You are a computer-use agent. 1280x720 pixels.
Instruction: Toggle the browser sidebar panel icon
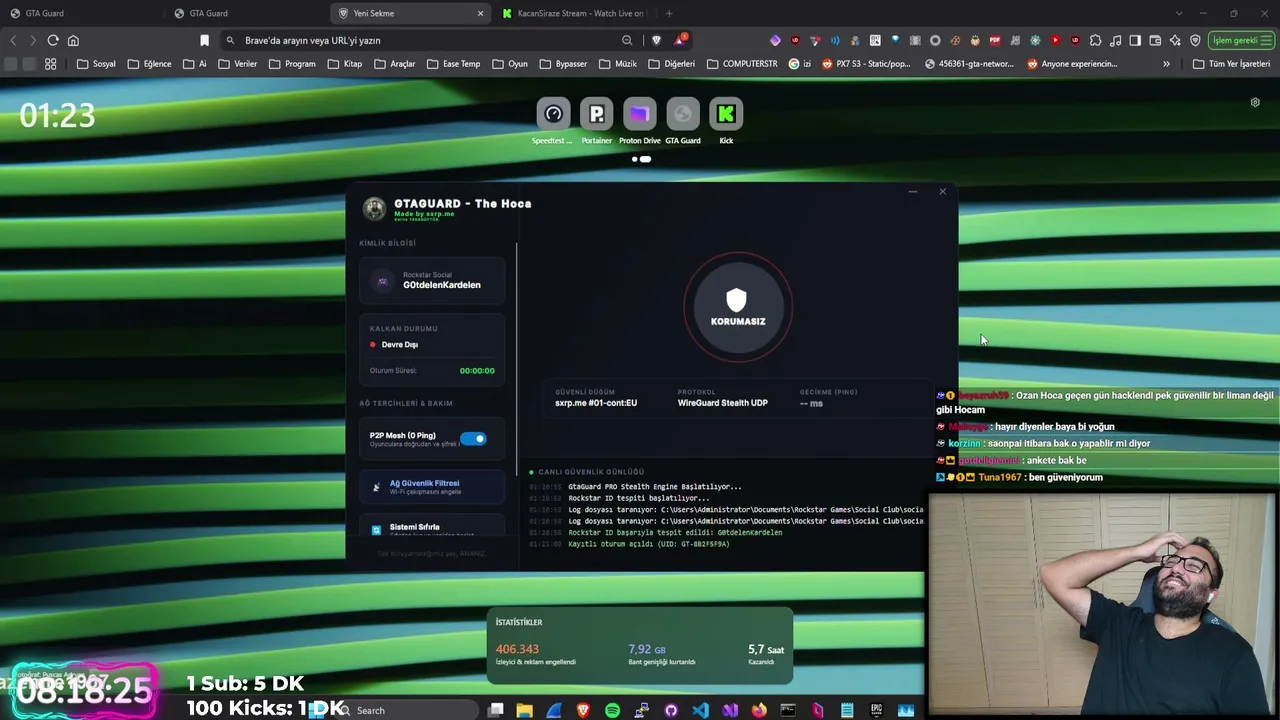(x=1135, y=40)
